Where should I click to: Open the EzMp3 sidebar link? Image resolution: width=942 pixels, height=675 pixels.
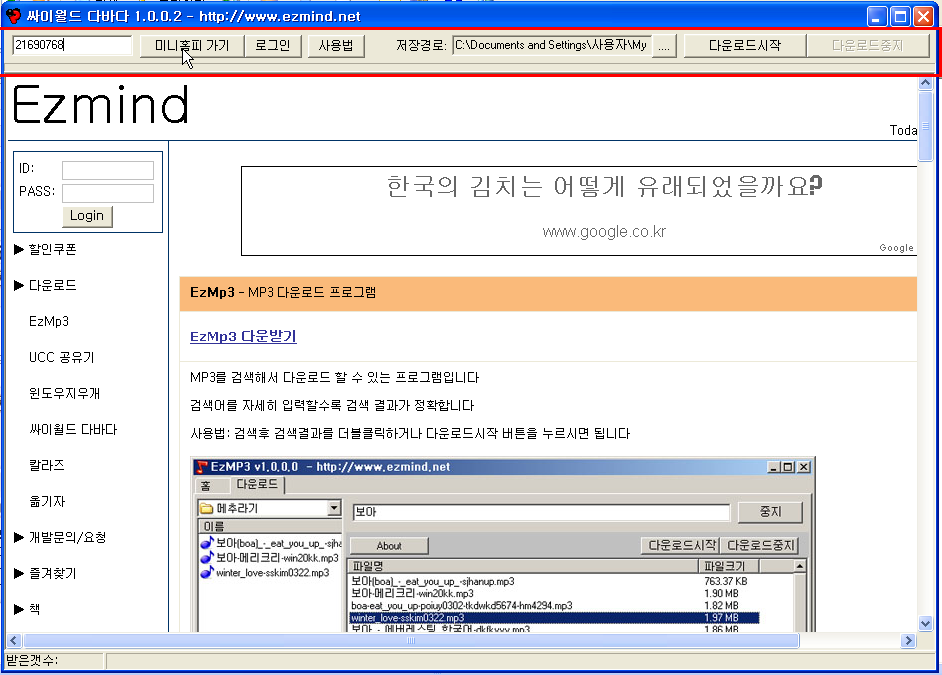[x=49, y=321]
